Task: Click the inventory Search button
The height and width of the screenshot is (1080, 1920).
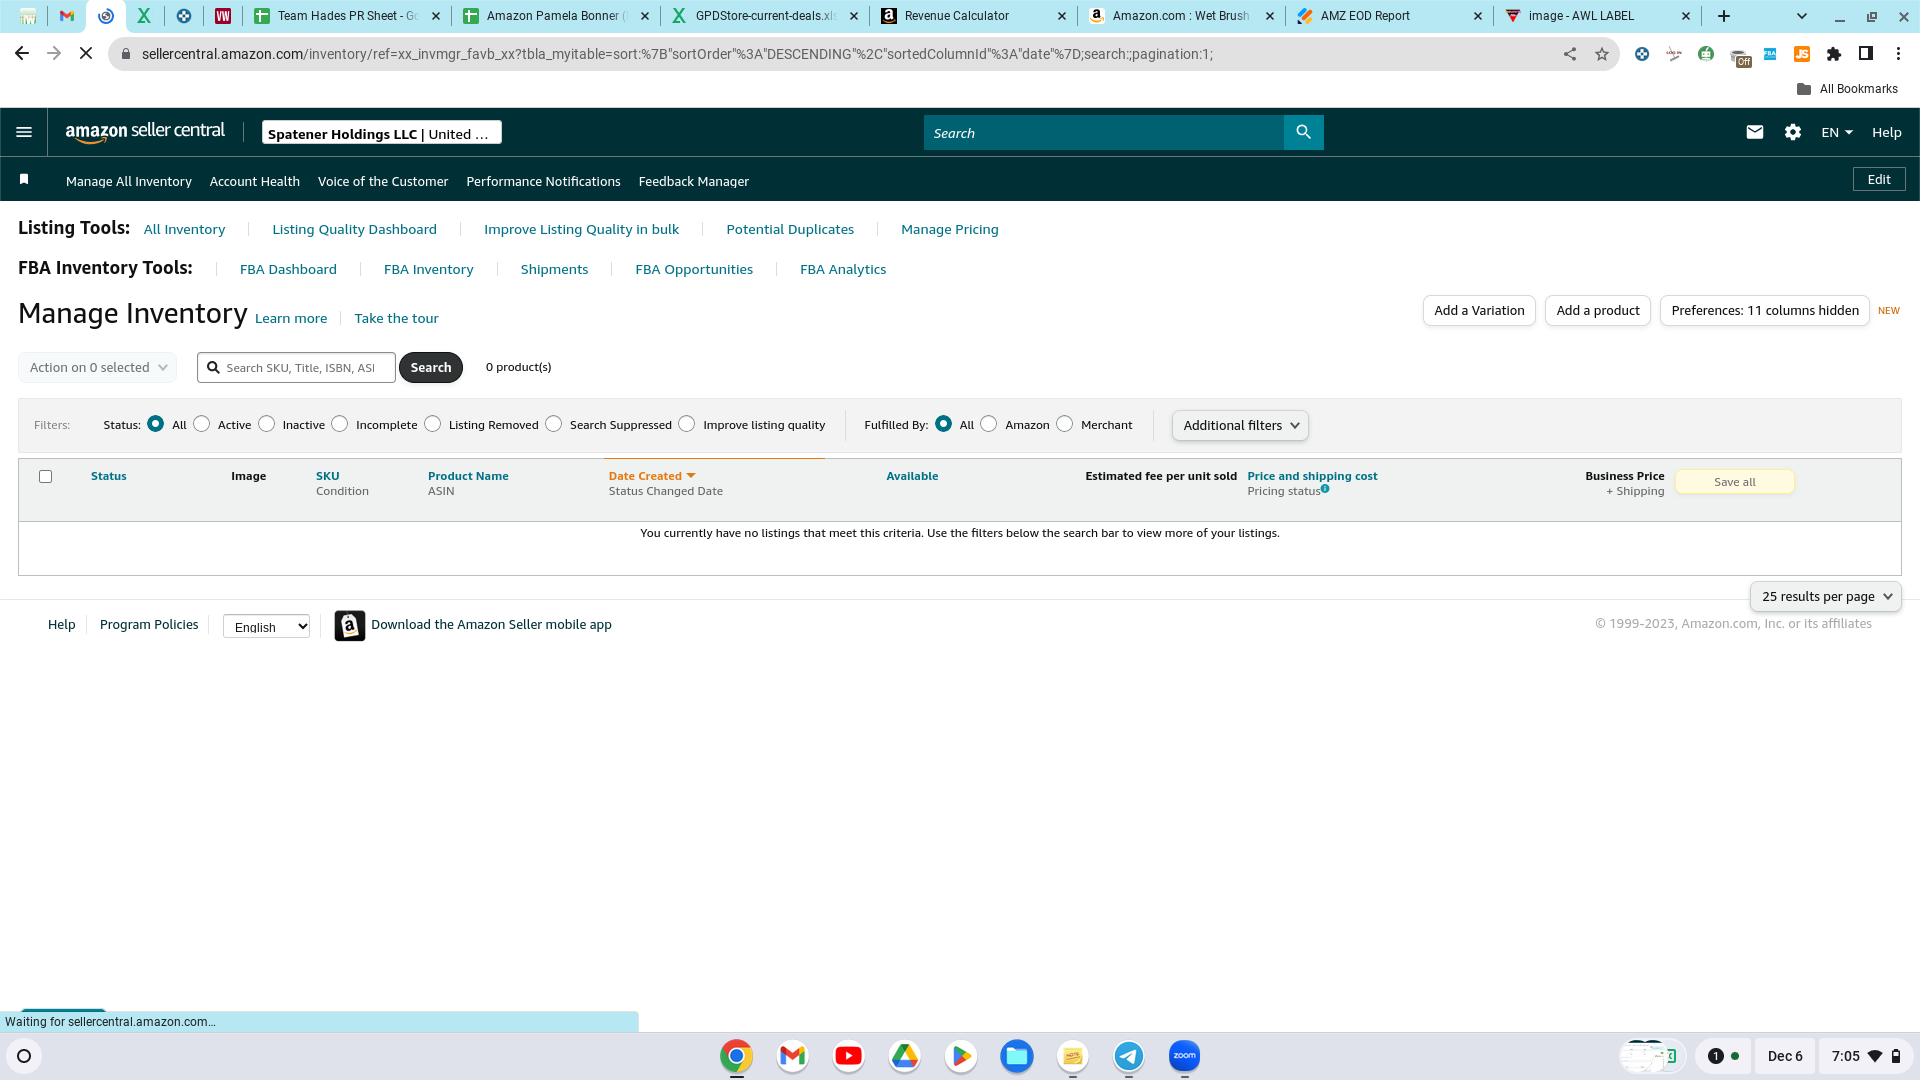Action: (x=431, y=367)
